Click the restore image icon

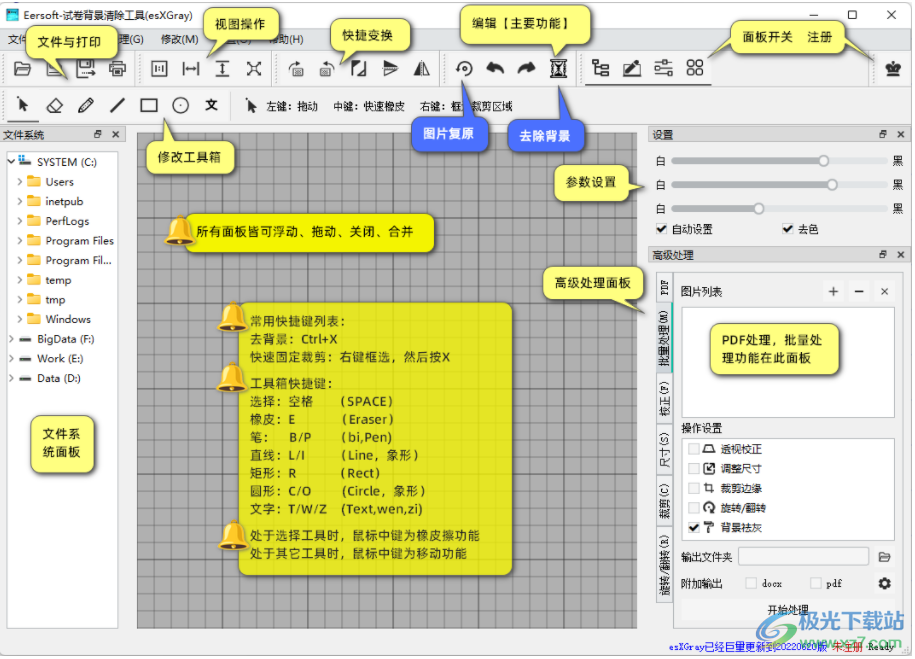click(x=465, y=69)
